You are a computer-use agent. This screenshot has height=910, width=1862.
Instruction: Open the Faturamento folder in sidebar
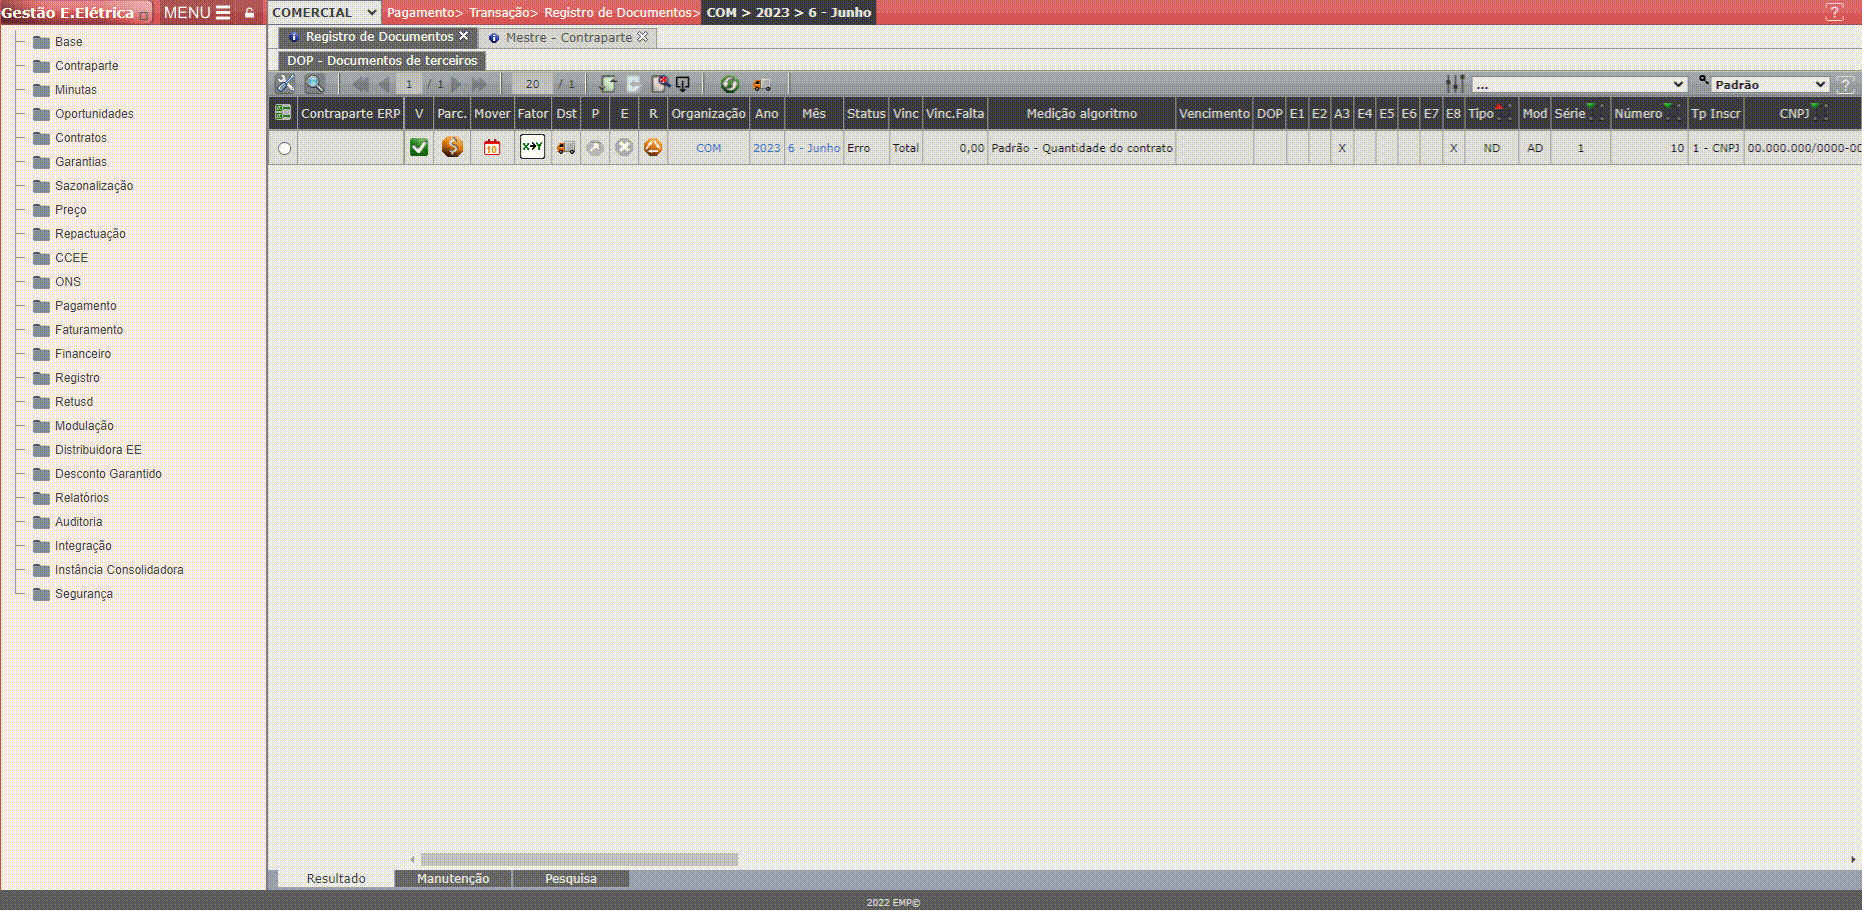click(x=89, y=330)
